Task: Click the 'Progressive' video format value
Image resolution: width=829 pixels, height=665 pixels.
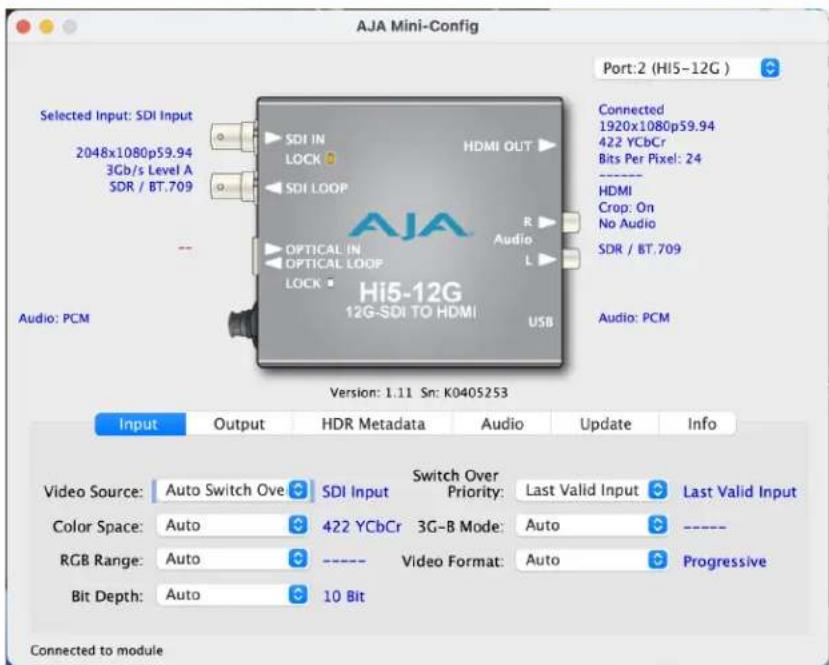Action: [725, 561]
